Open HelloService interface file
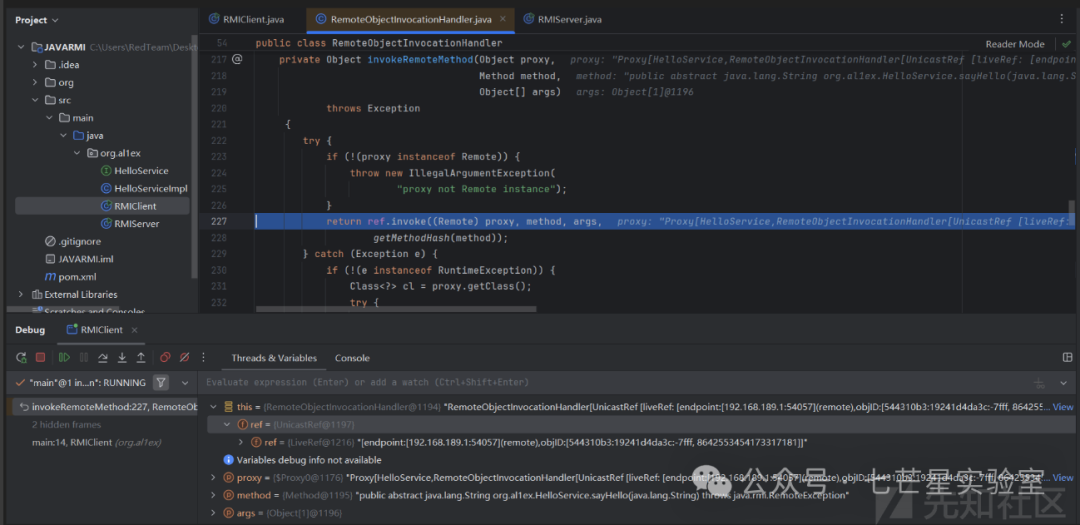 click(x=135, y=170)
